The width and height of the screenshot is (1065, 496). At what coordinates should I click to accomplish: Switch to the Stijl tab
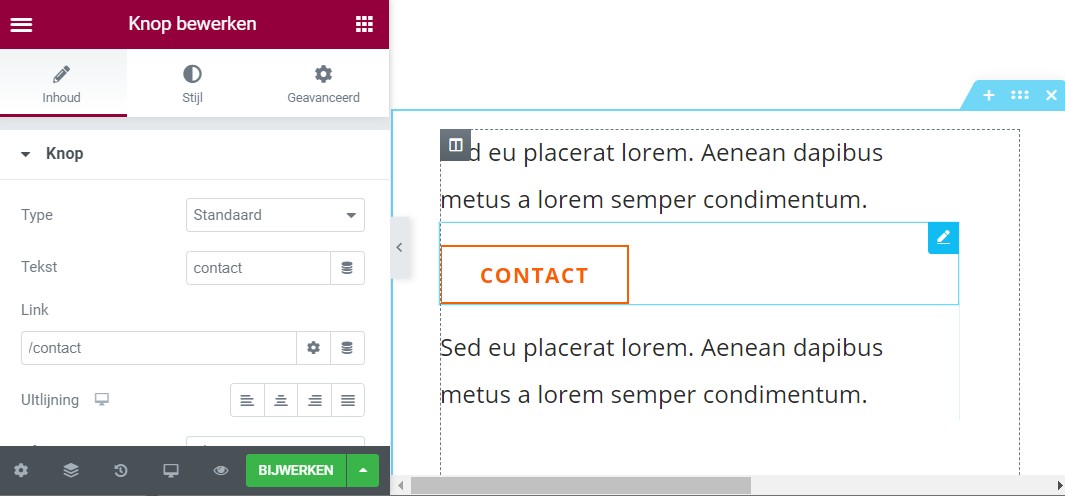coord(192,84)
